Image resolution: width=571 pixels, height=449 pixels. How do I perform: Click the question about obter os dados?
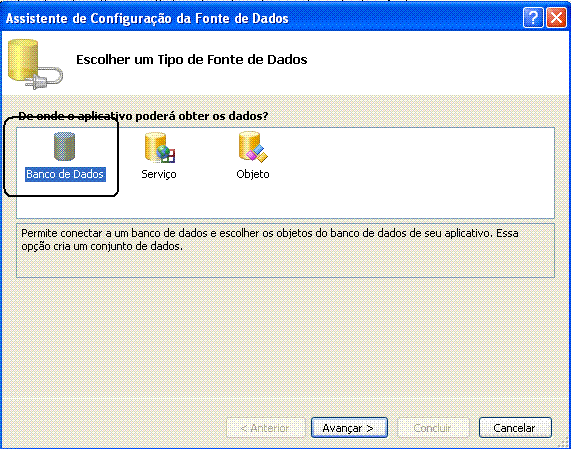click(x=143, y=116)
